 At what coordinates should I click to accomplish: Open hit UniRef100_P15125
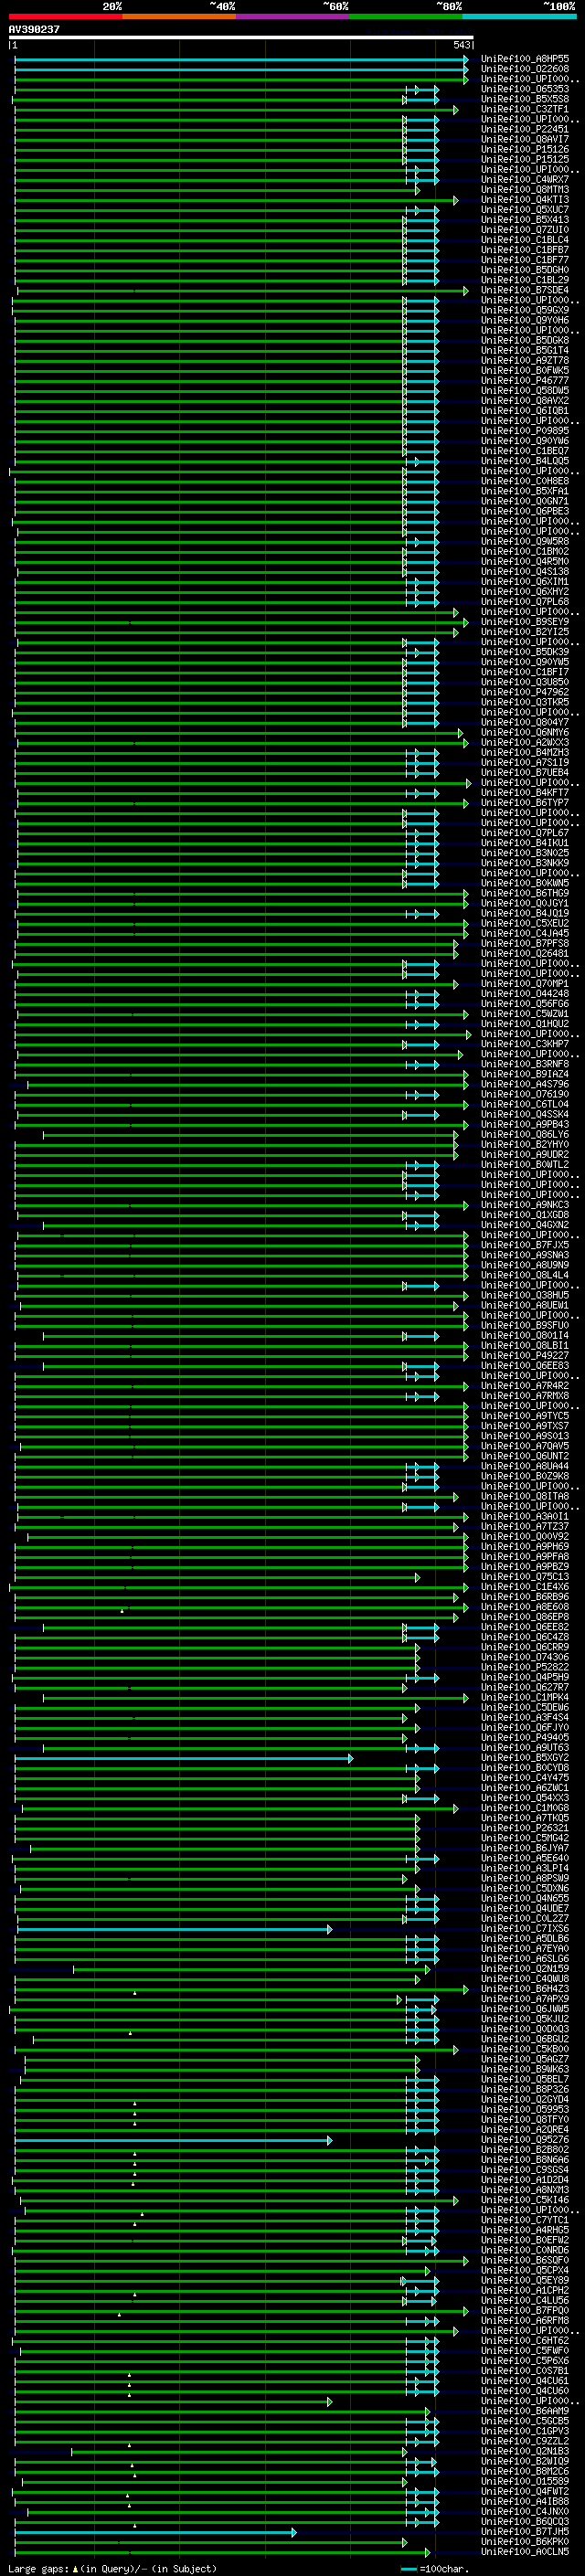(525, 159)
